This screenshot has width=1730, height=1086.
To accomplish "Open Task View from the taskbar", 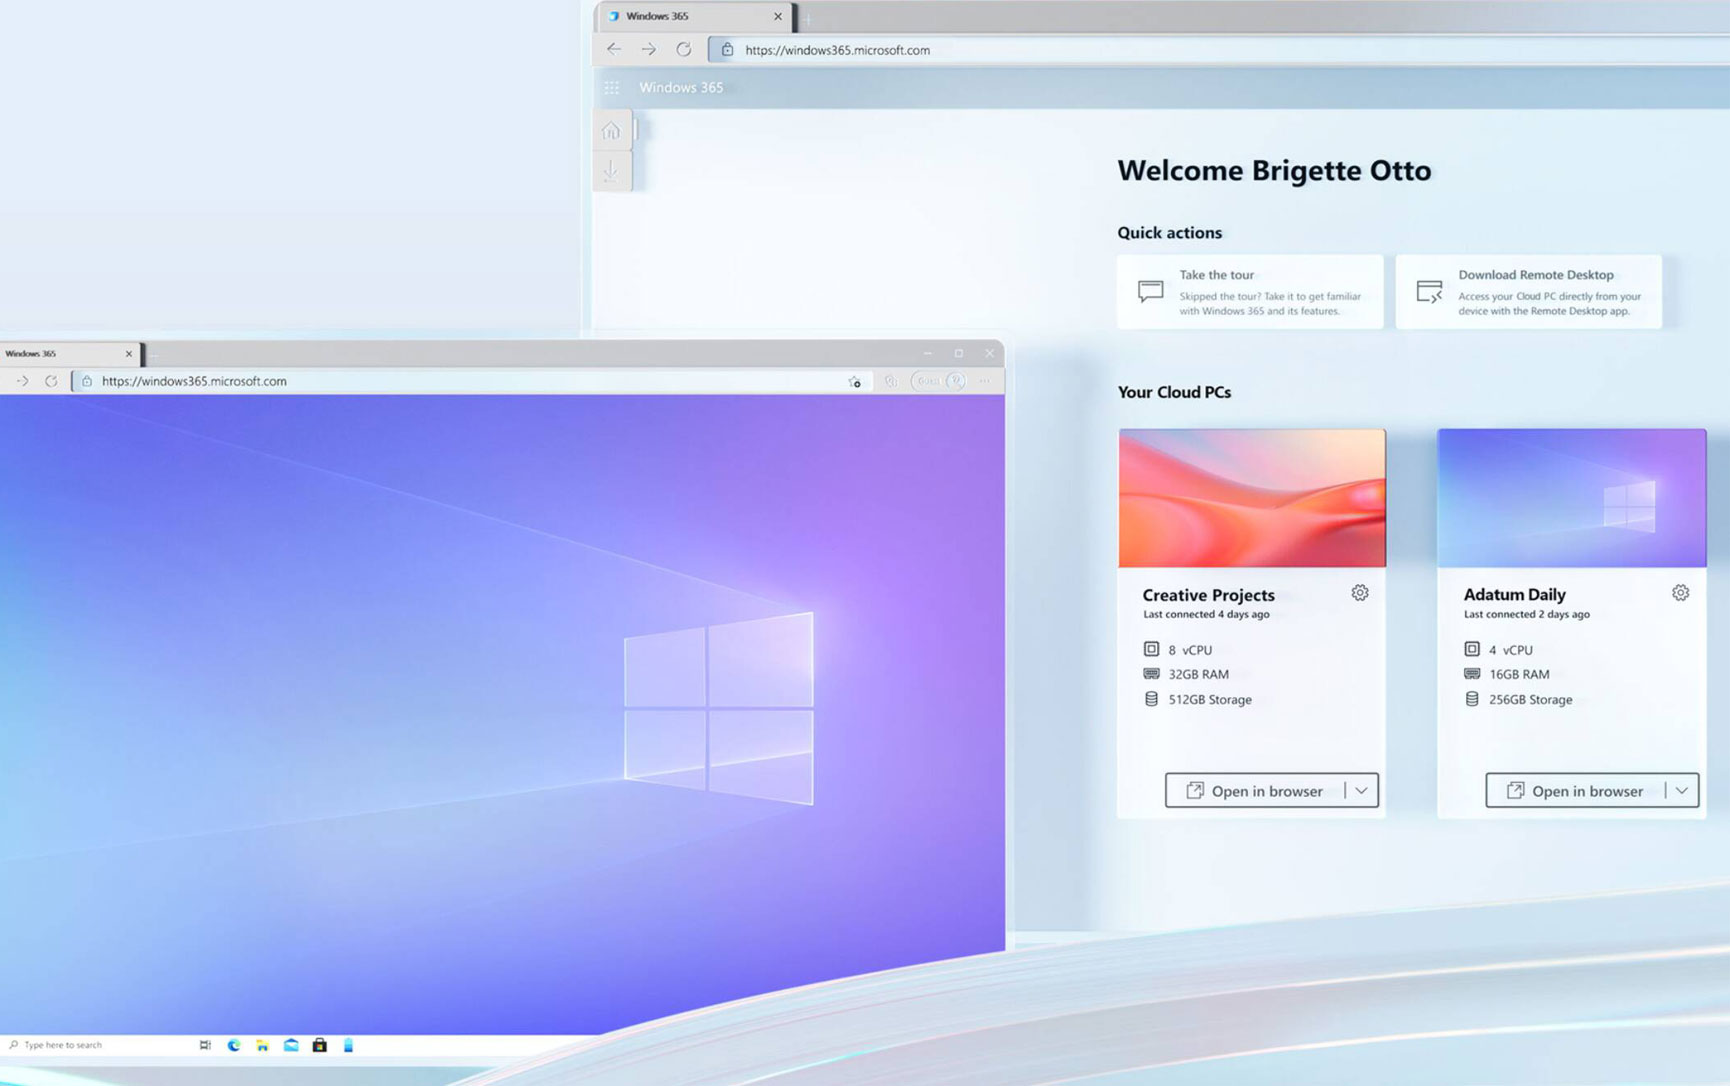I will point(205,1045).
